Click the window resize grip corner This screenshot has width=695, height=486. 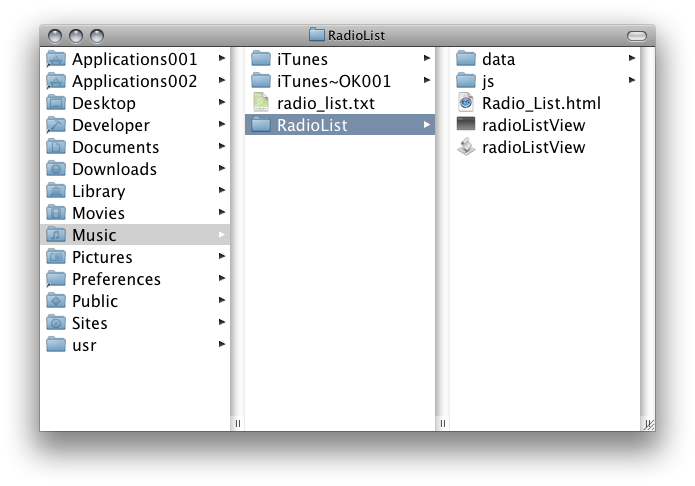click(648, 424)
